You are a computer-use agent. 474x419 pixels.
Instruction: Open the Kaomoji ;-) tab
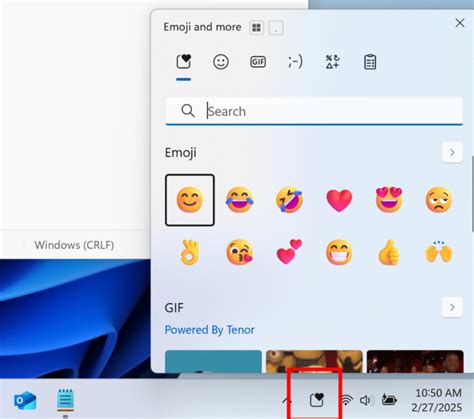(x=295, y=62)
